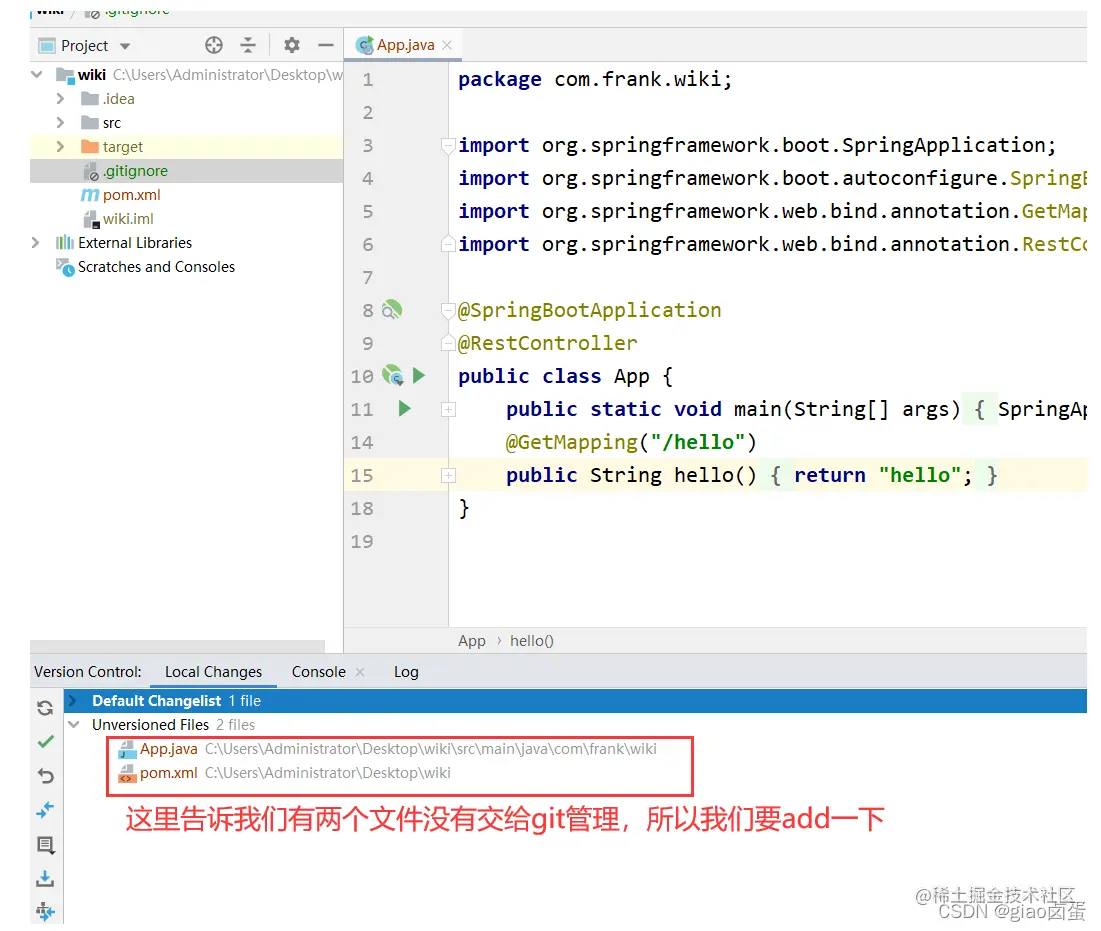Collapse import block fold marker on line 3
The height and width of the screenshot is (931, 1101).
447,145
